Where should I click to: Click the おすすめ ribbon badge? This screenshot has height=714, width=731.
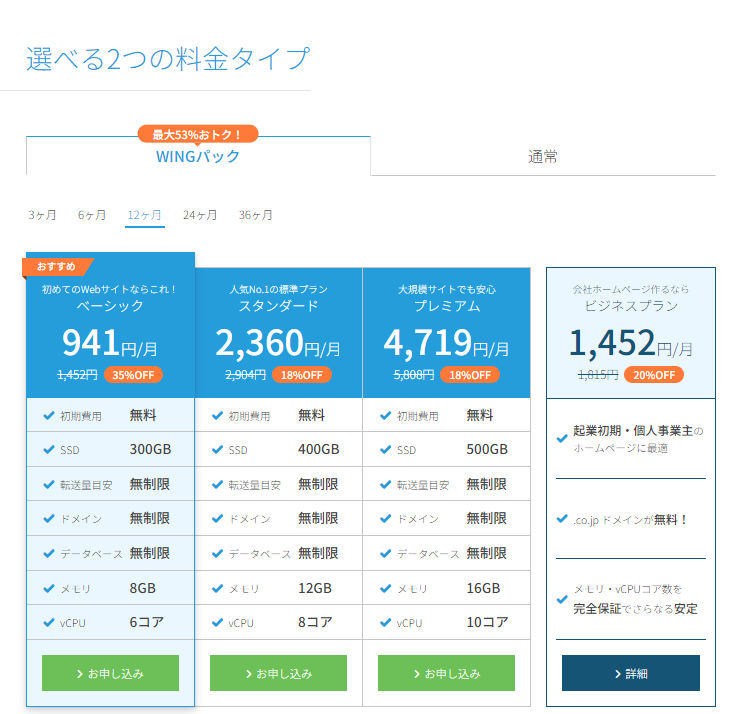(57, 266)
